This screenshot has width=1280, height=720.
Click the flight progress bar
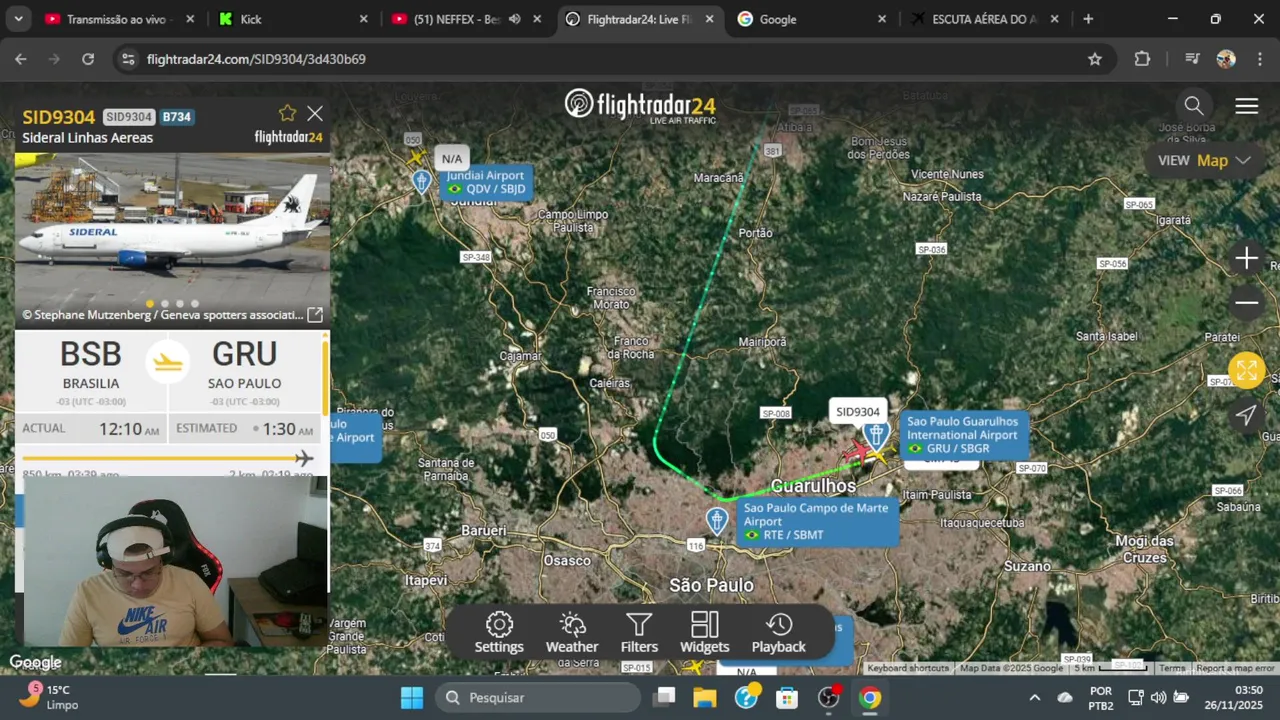tap(167, 458)
